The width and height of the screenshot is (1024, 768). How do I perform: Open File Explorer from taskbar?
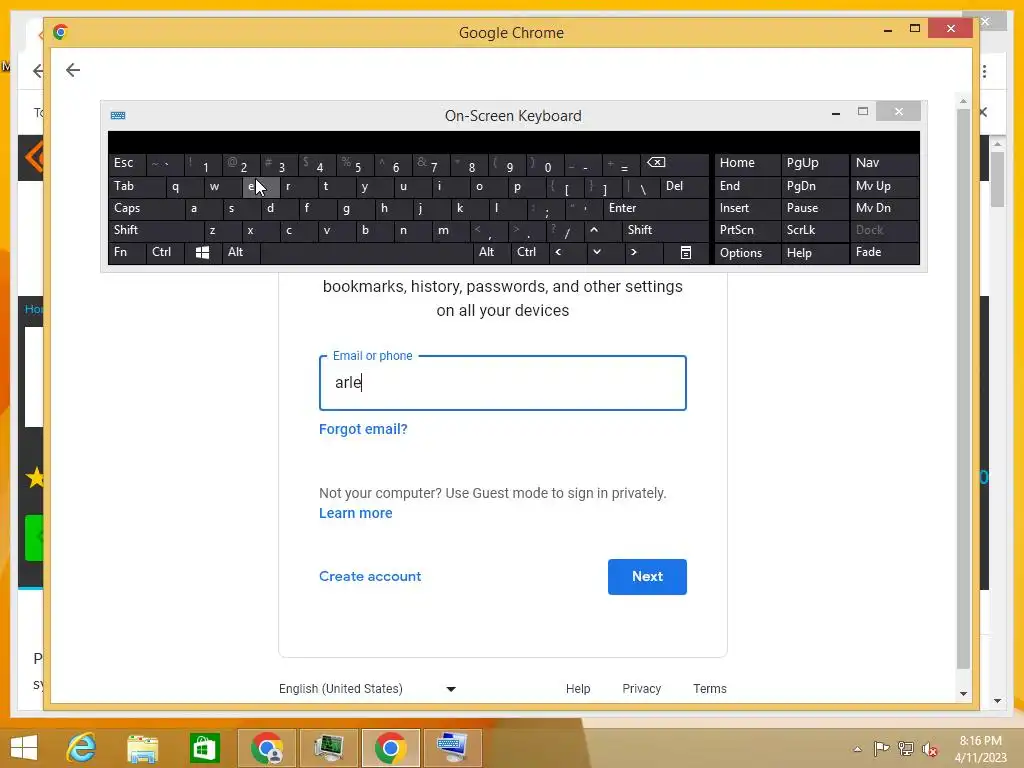[142, 747]
